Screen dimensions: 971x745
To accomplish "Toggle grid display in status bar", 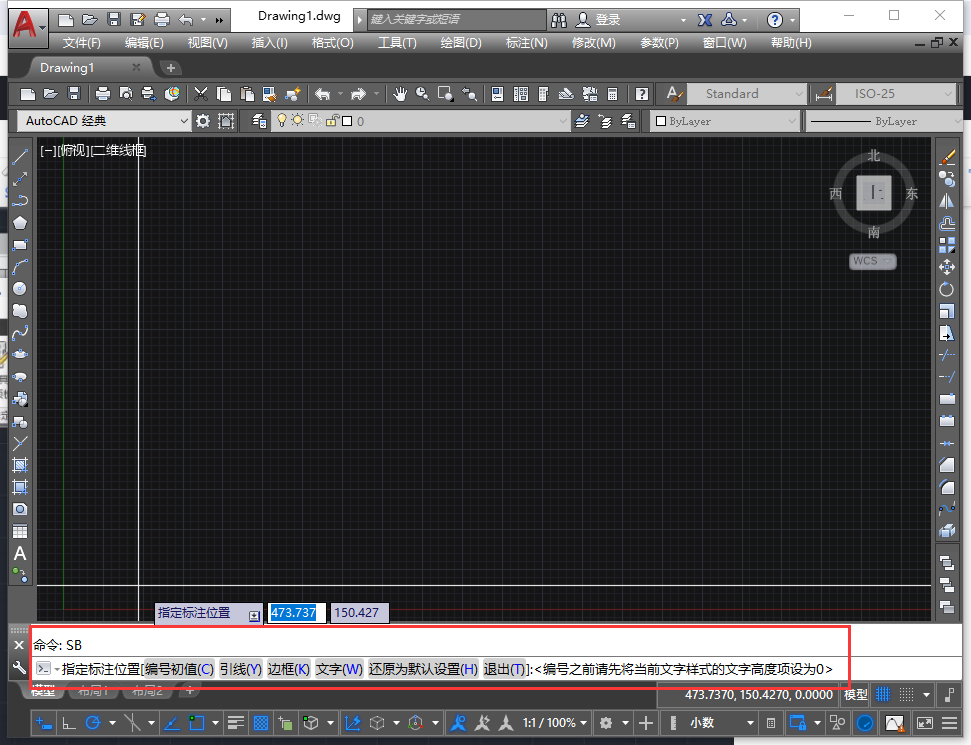I will (x=883, y=695).
